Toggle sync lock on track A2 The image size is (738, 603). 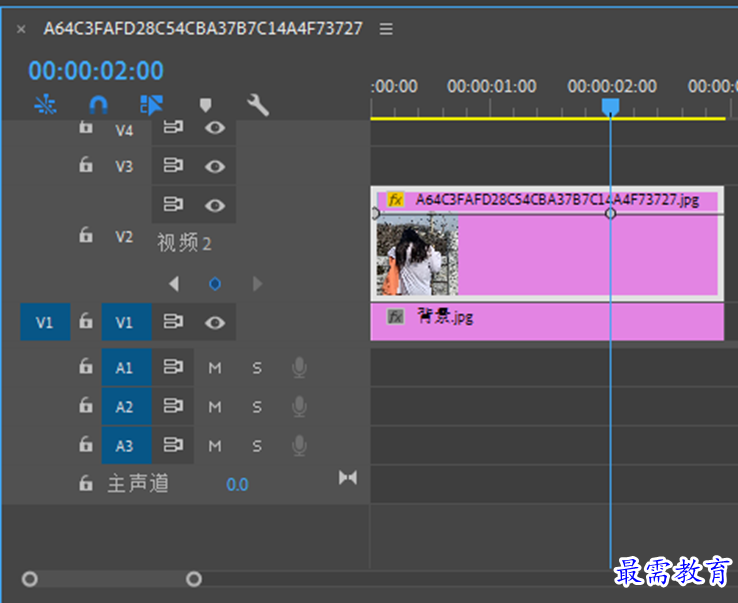click(173, 405)
